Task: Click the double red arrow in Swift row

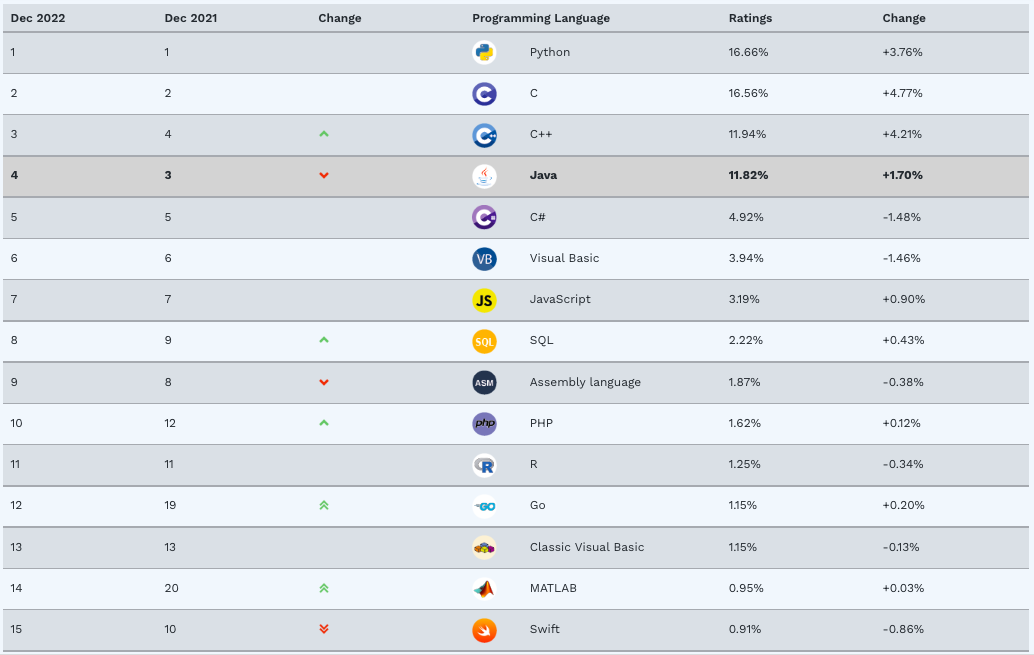Action: click(x=324, y=629)
